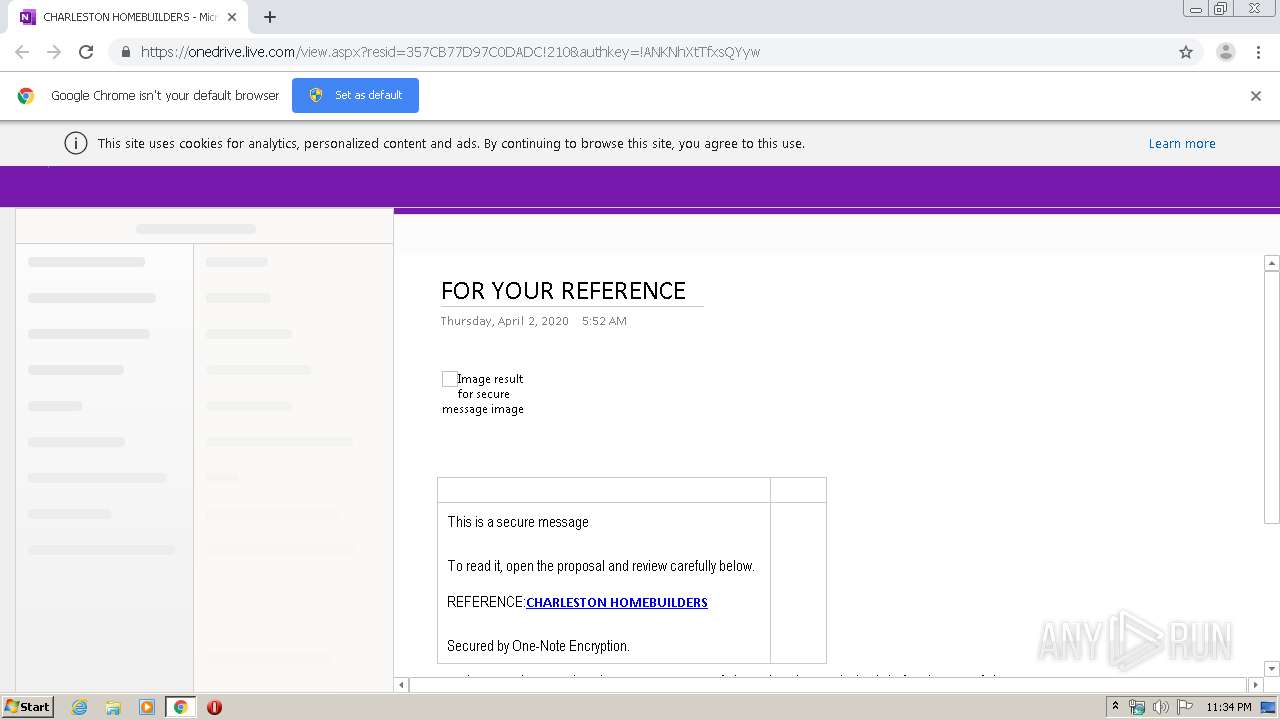Open the media player taskbar icon
The width and height of the screenshot is (1280, 720).
click(x=146, y=707)
